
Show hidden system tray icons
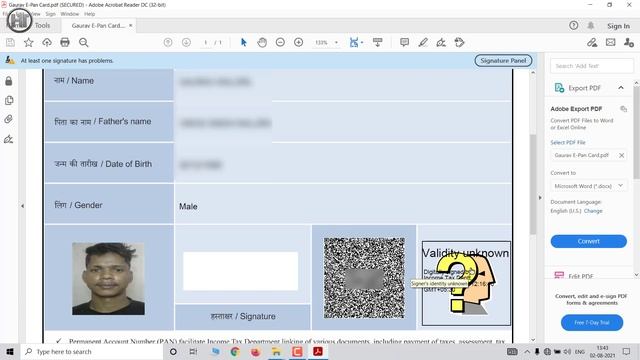[x=527, y=351]
